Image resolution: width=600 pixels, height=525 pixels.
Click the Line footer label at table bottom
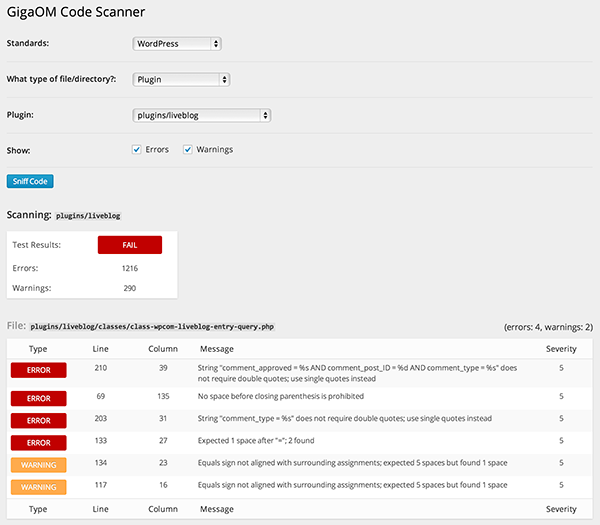coord(101,509)
